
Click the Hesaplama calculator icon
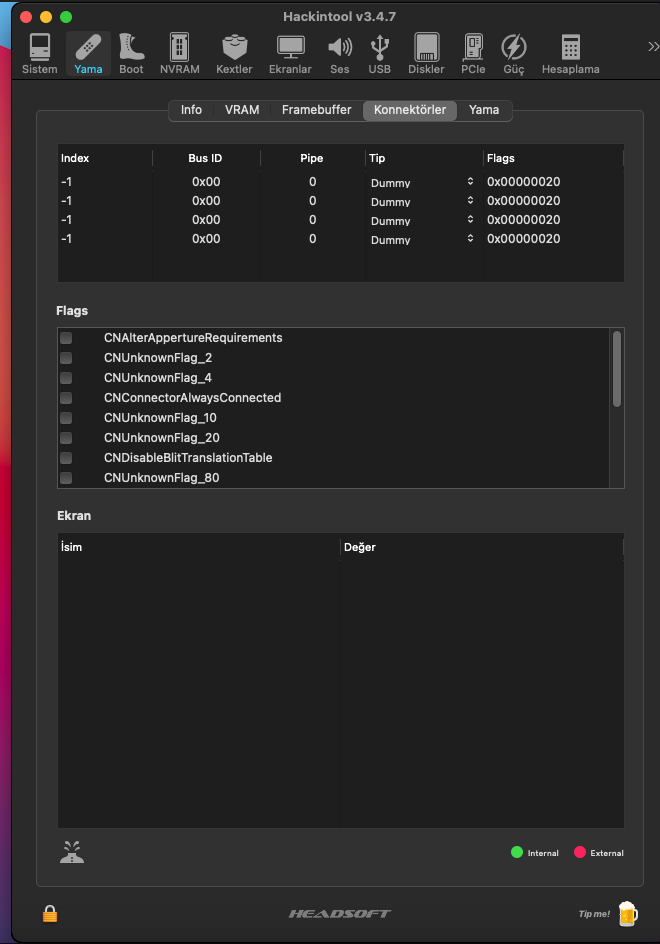pos(570,53)
